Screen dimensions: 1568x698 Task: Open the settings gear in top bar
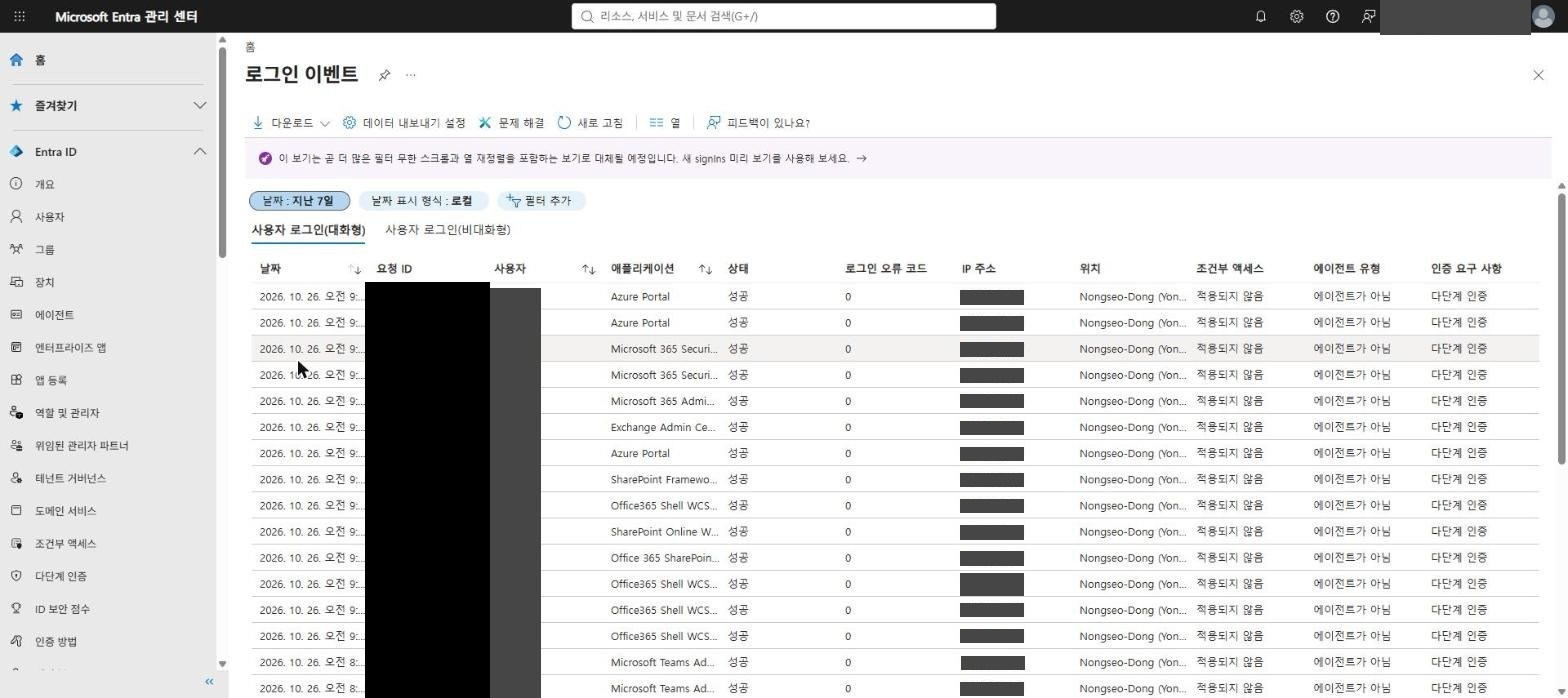pyautogui.click(x=1296, y=16)
